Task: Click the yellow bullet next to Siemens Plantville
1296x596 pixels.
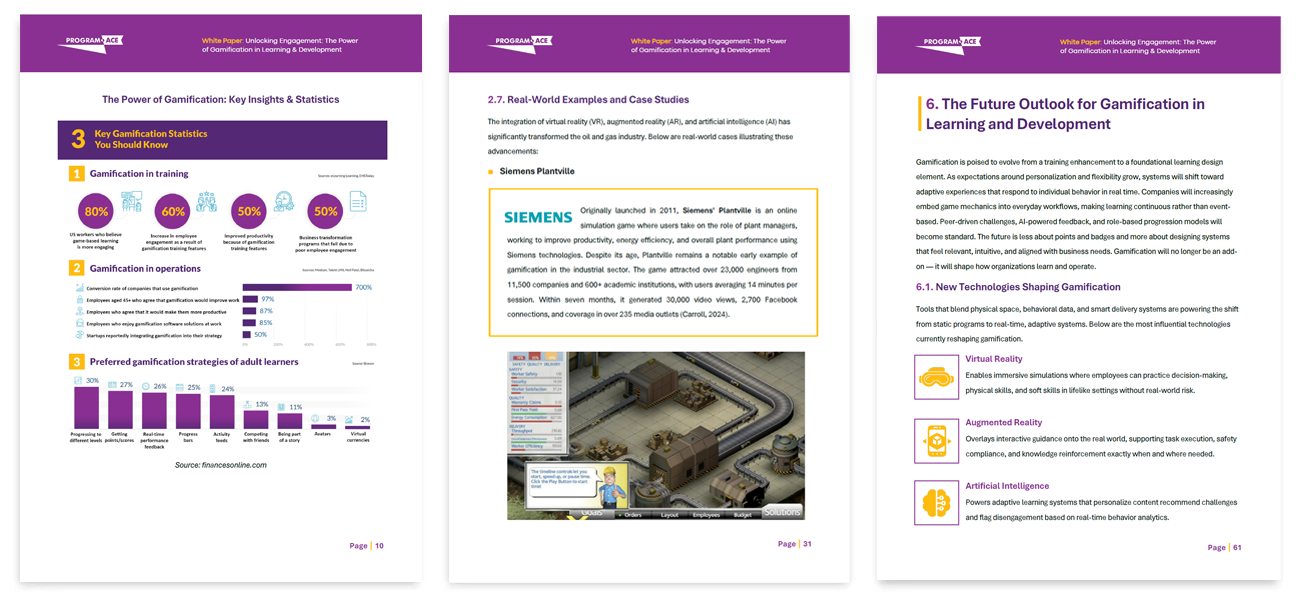Action: [490, 172]
